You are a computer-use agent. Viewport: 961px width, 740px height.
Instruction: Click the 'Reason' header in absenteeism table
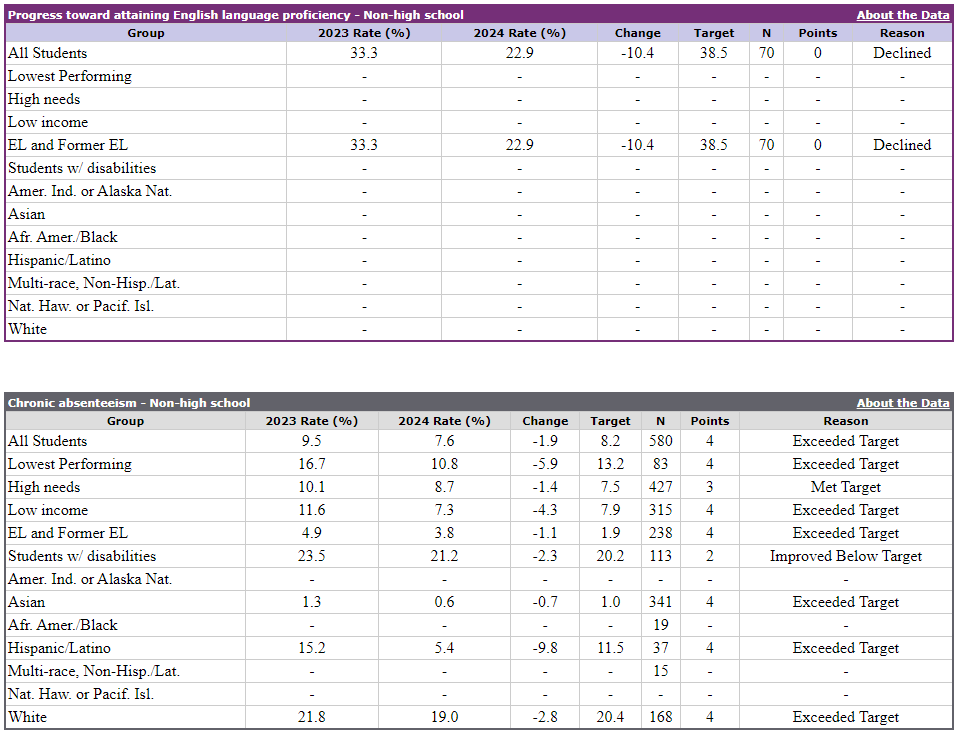coord(846,421)
